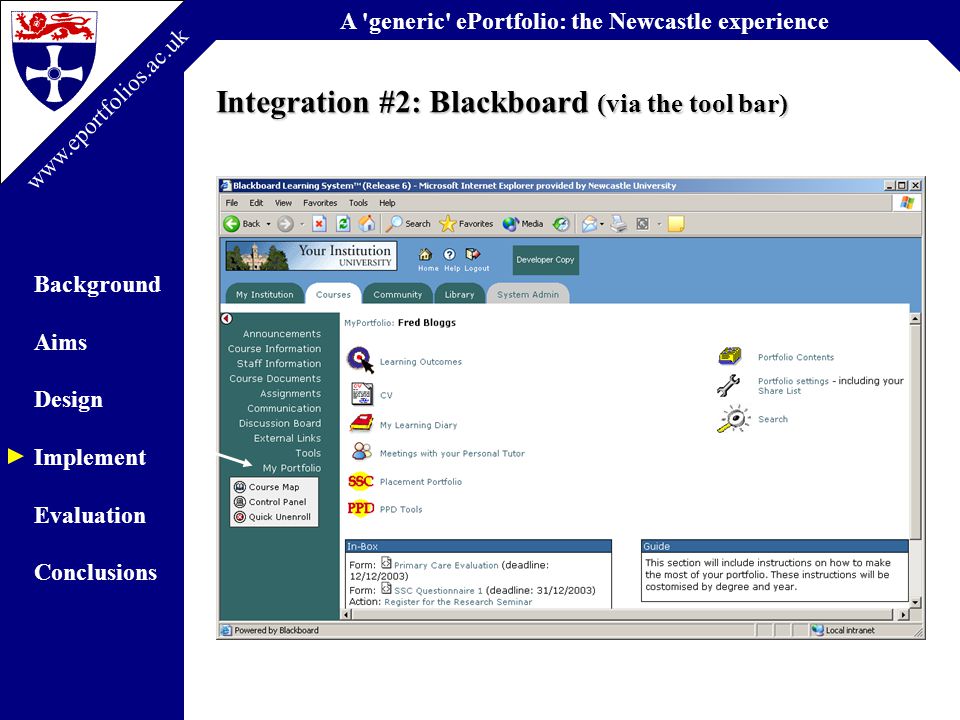Open Communication in course menu
960x720 pixels.
[284, 408]
